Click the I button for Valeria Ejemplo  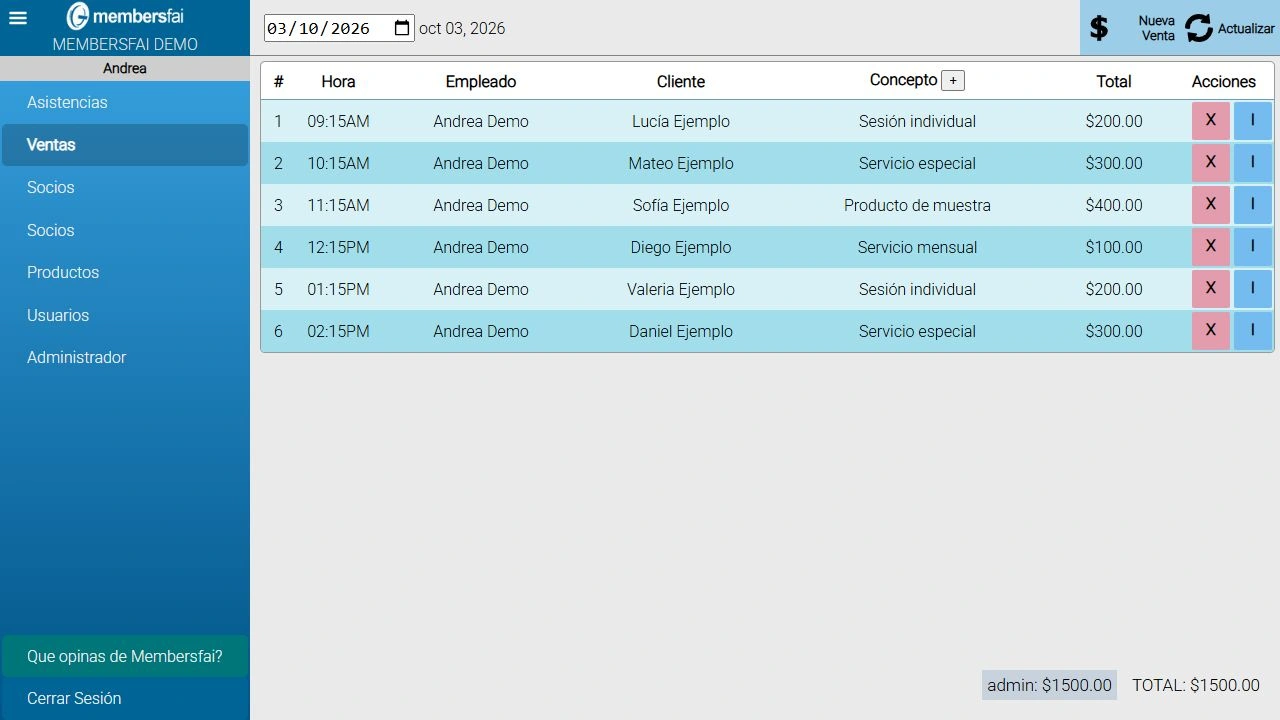click(x=1253, y=289)
